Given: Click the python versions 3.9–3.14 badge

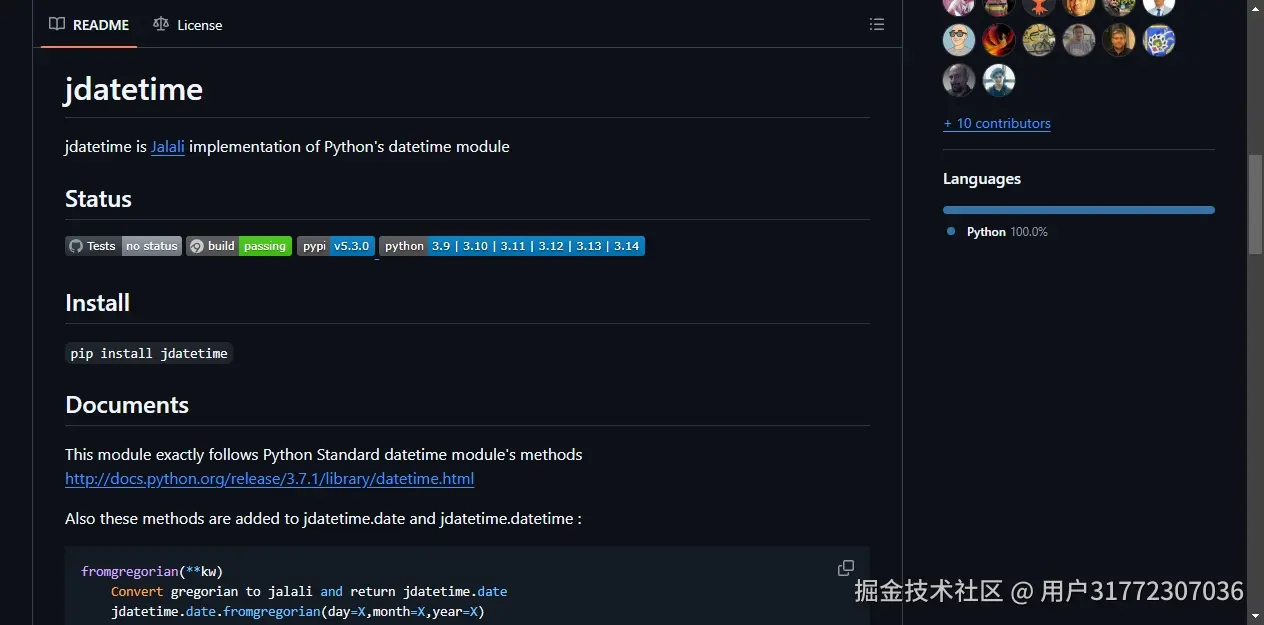Looking at the screenshot, I should click(512, 246).
